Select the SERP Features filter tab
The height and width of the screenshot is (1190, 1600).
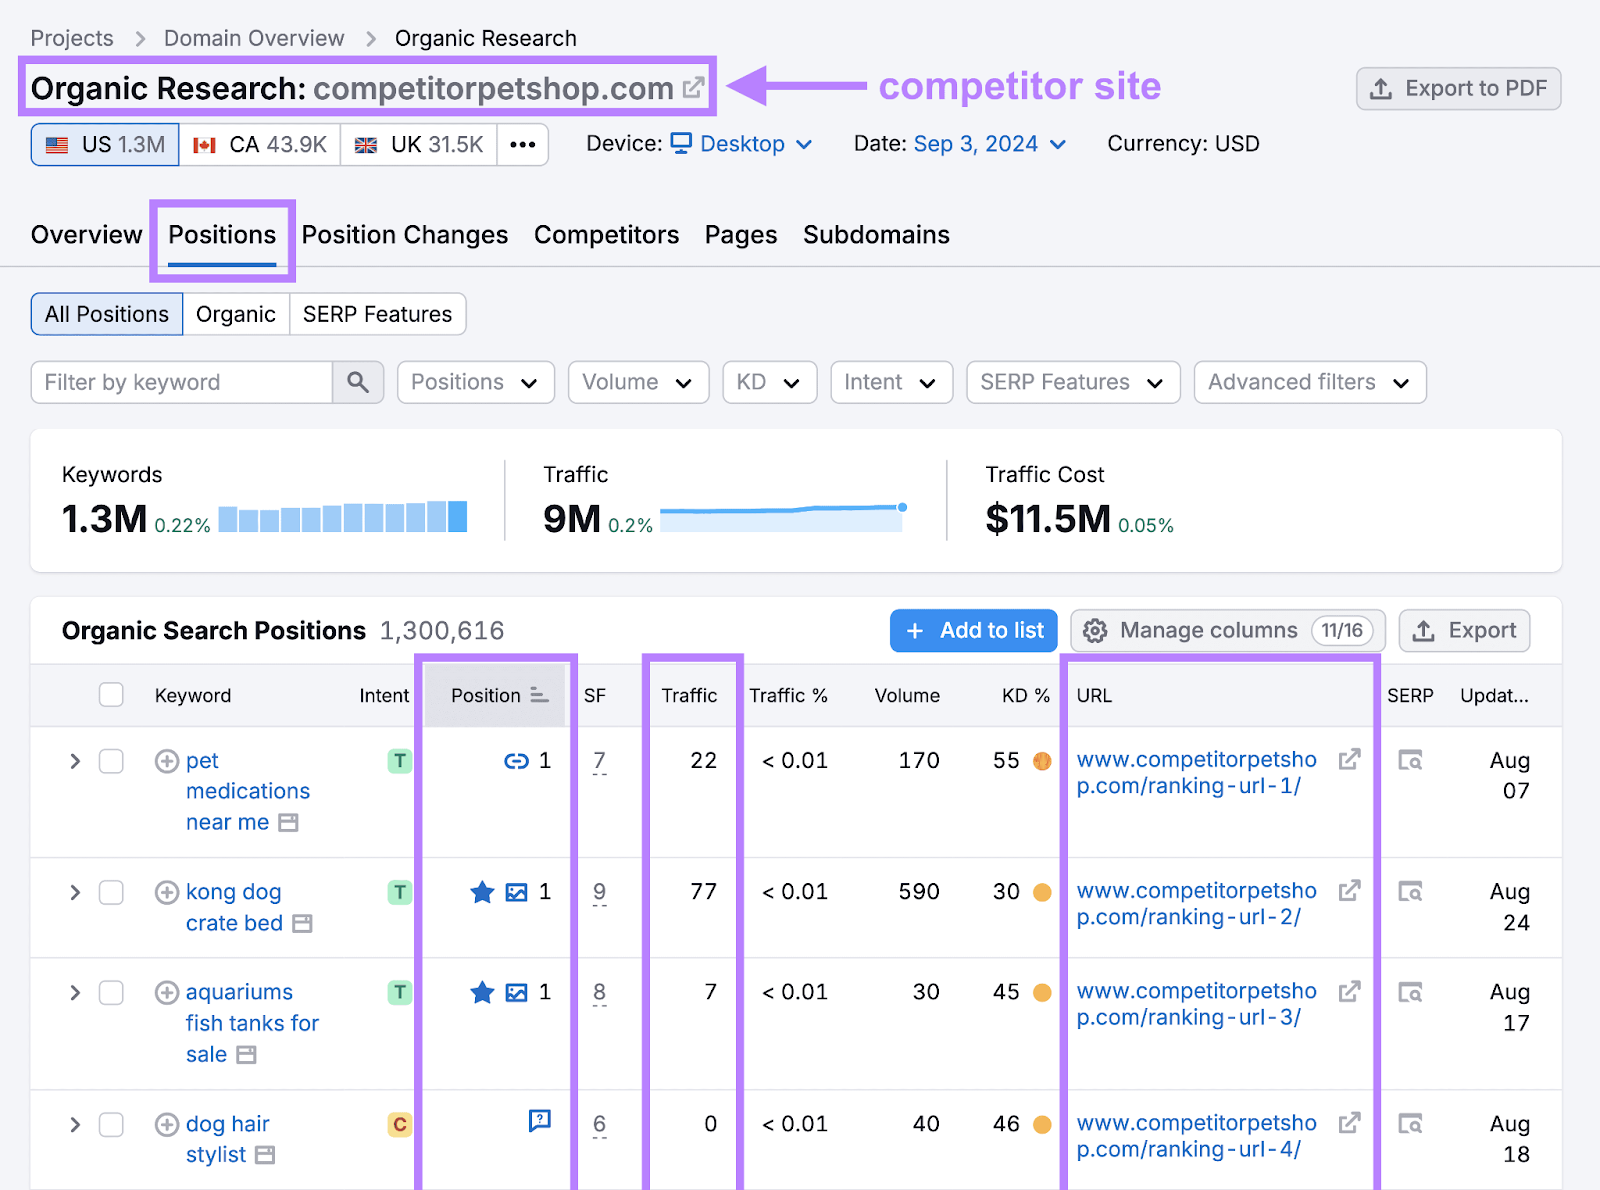click(x=377, y=313)
